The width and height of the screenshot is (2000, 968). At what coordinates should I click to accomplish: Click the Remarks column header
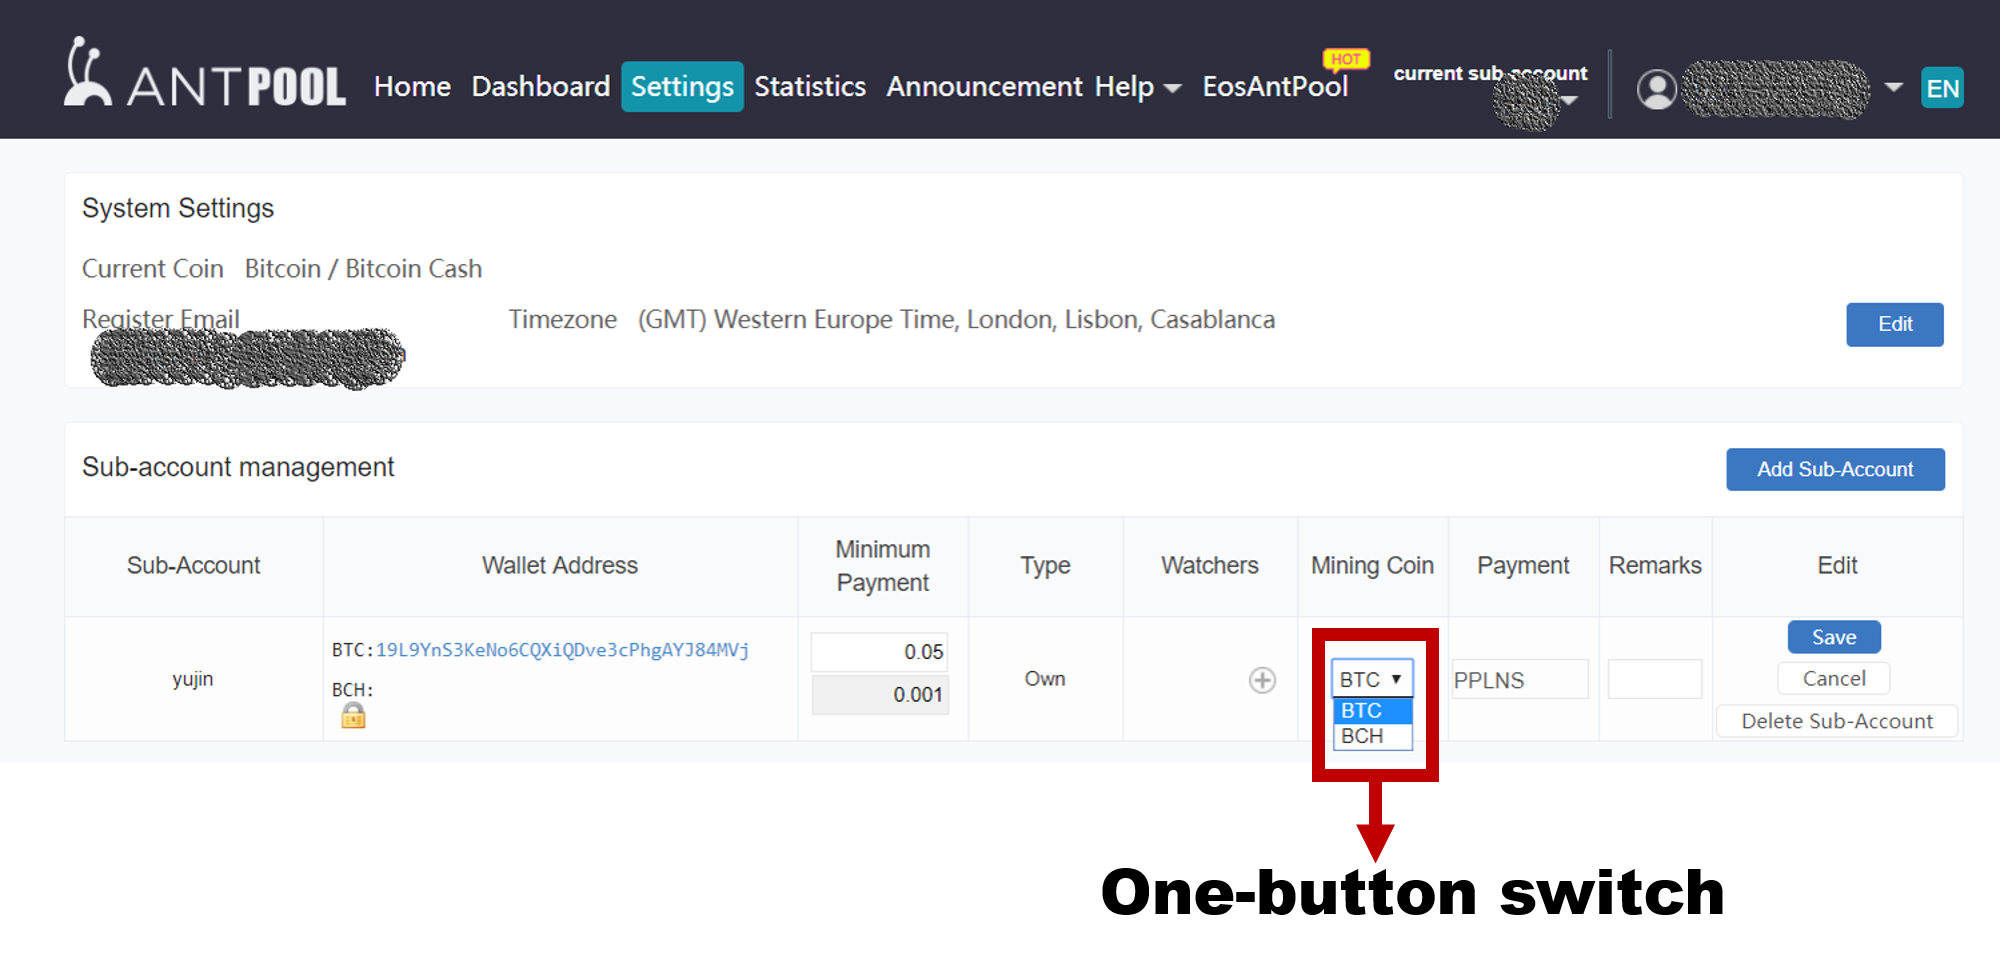coord(1655,566)
